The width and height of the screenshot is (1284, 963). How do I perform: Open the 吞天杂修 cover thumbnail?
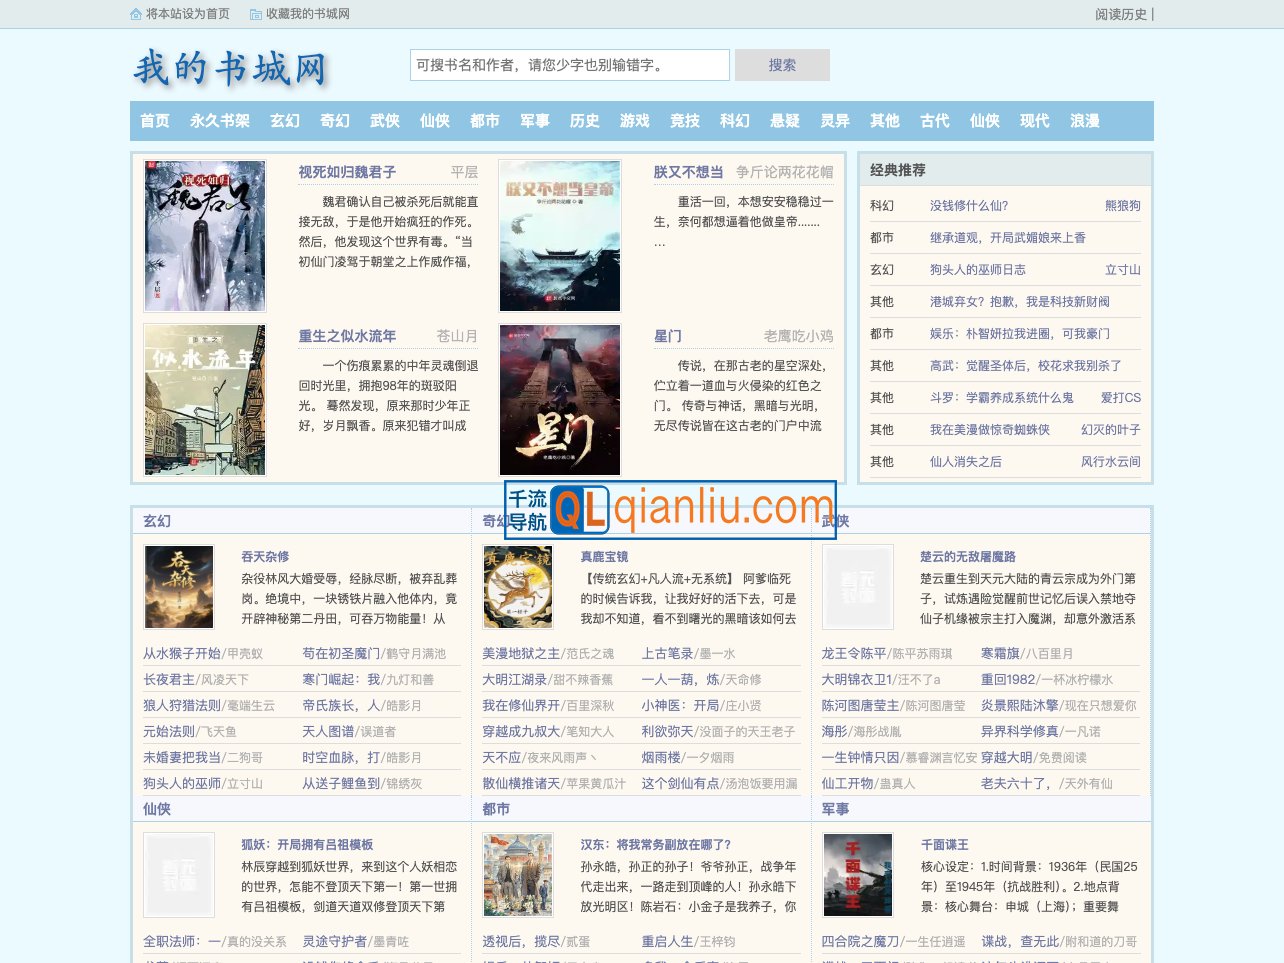point(179,586)
